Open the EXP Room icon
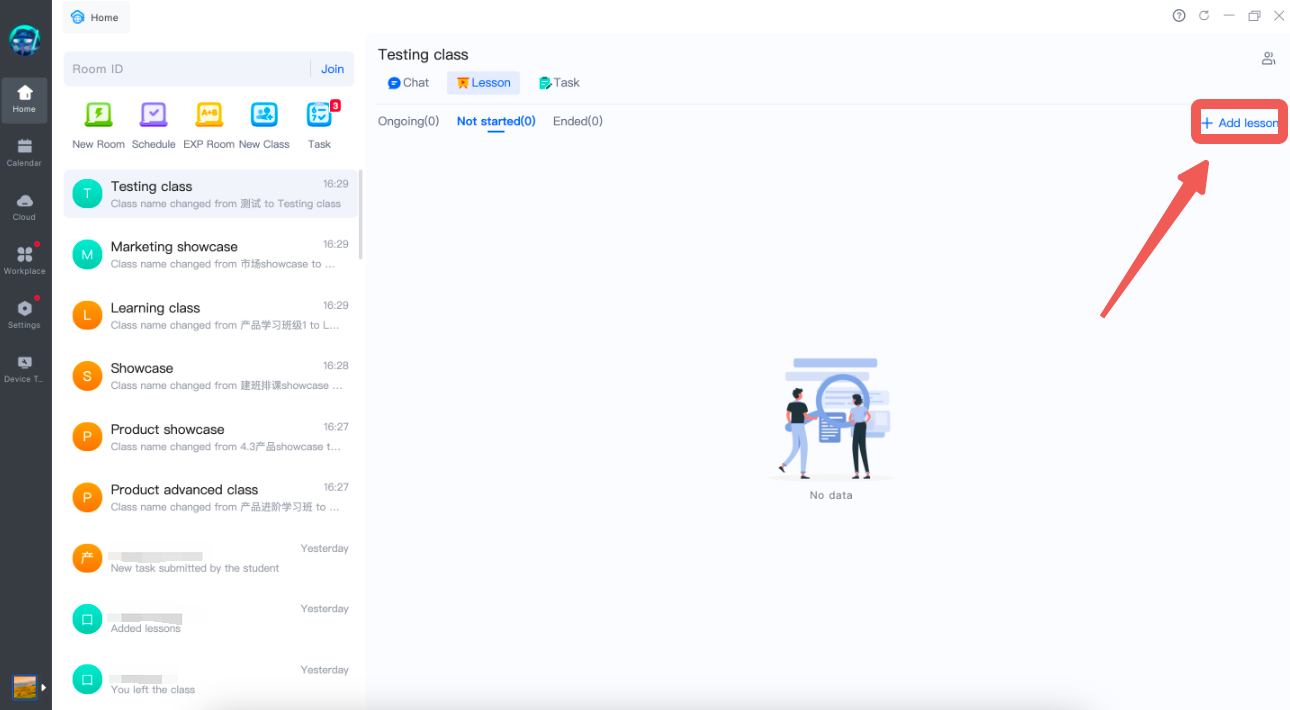Image resolution: width=1290 pixels, height=710 pixels. point(209,115)
